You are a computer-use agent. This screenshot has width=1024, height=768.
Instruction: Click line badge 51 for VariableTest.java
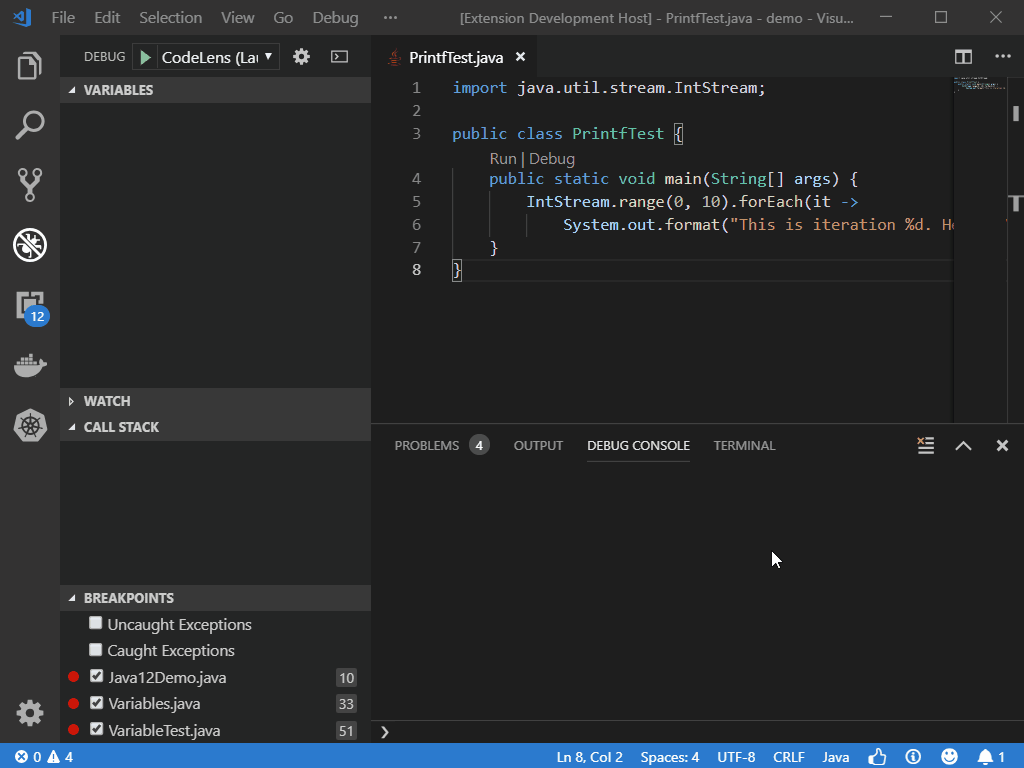coord(346,731)
